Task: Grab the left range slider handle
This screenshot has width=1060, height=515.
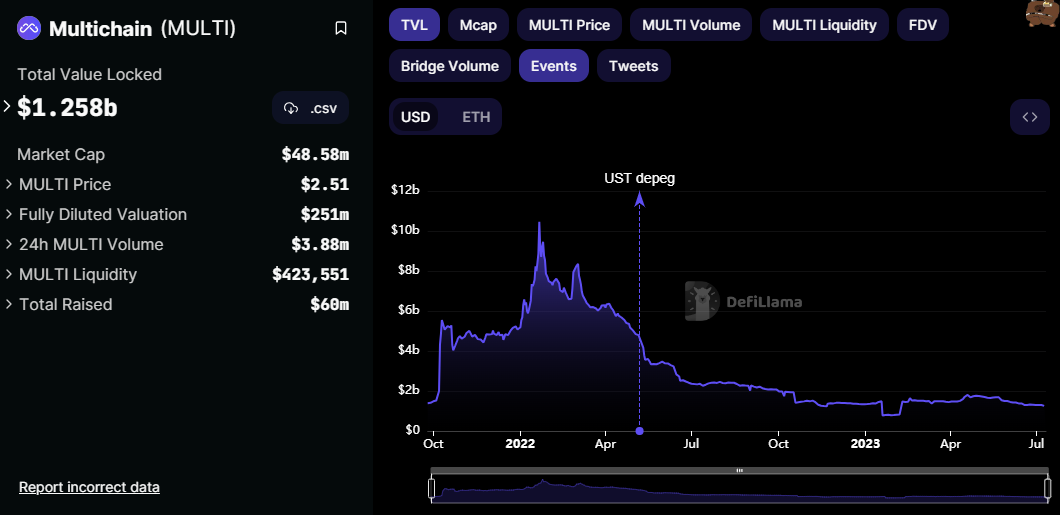Action: pos(432,489)
